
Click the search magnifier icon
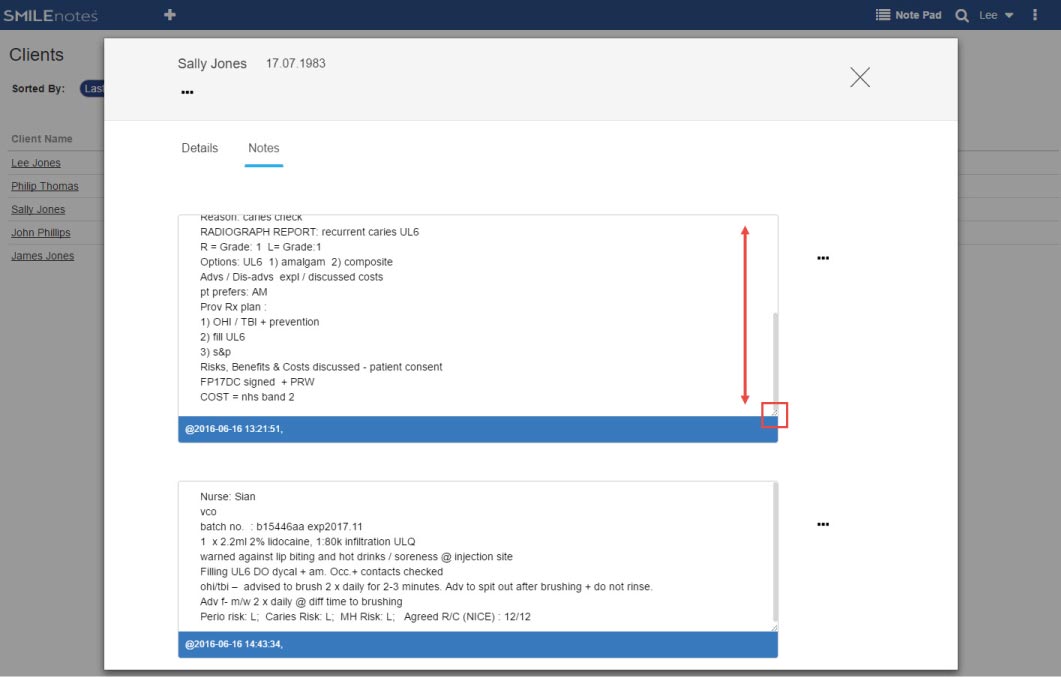(x=961, y=15)
